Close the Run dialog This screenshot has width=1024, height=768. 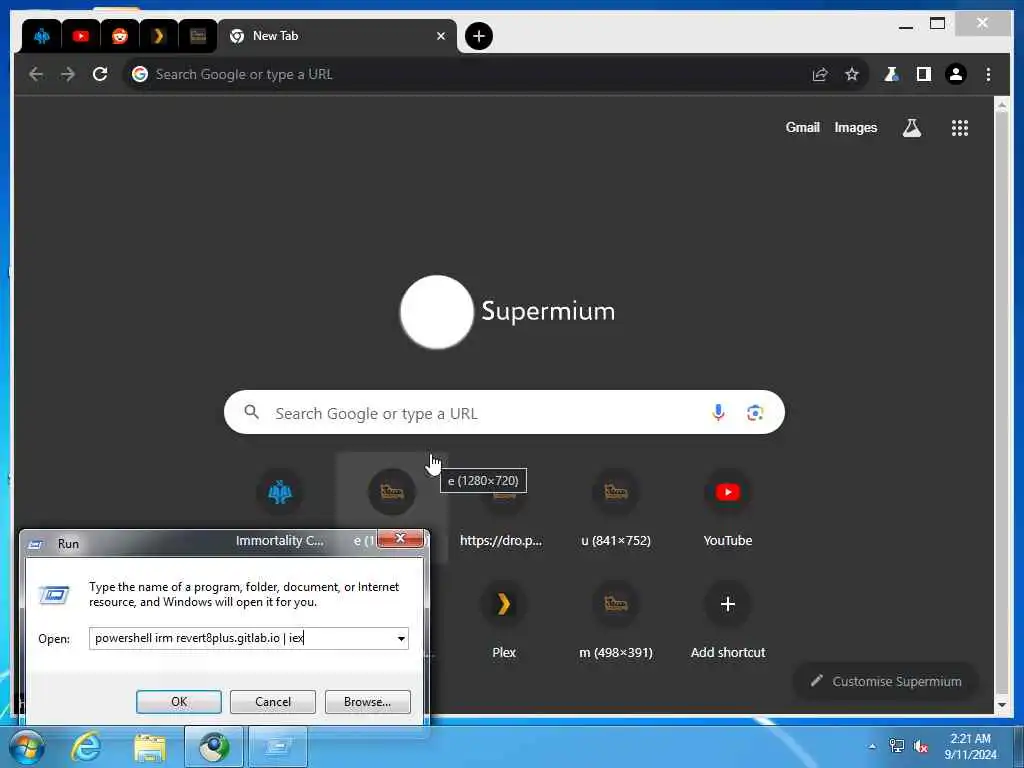coord(400,538)
